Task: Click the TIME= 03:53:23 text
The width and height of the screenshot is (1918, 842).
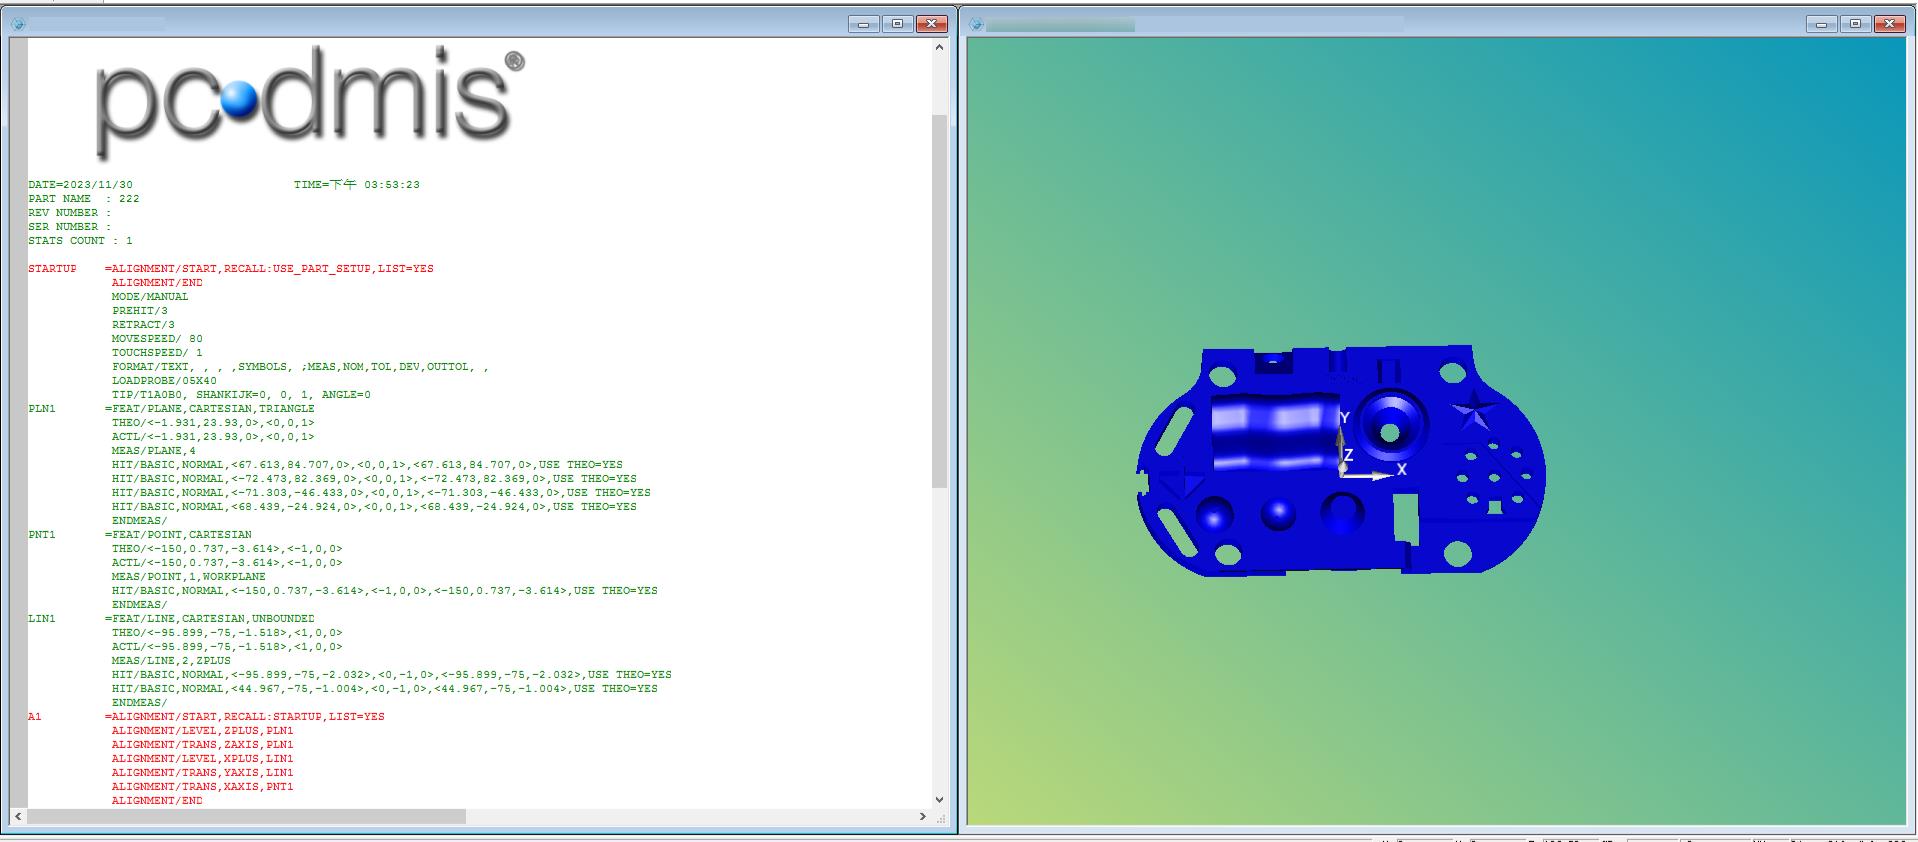Action: point(357,185)
